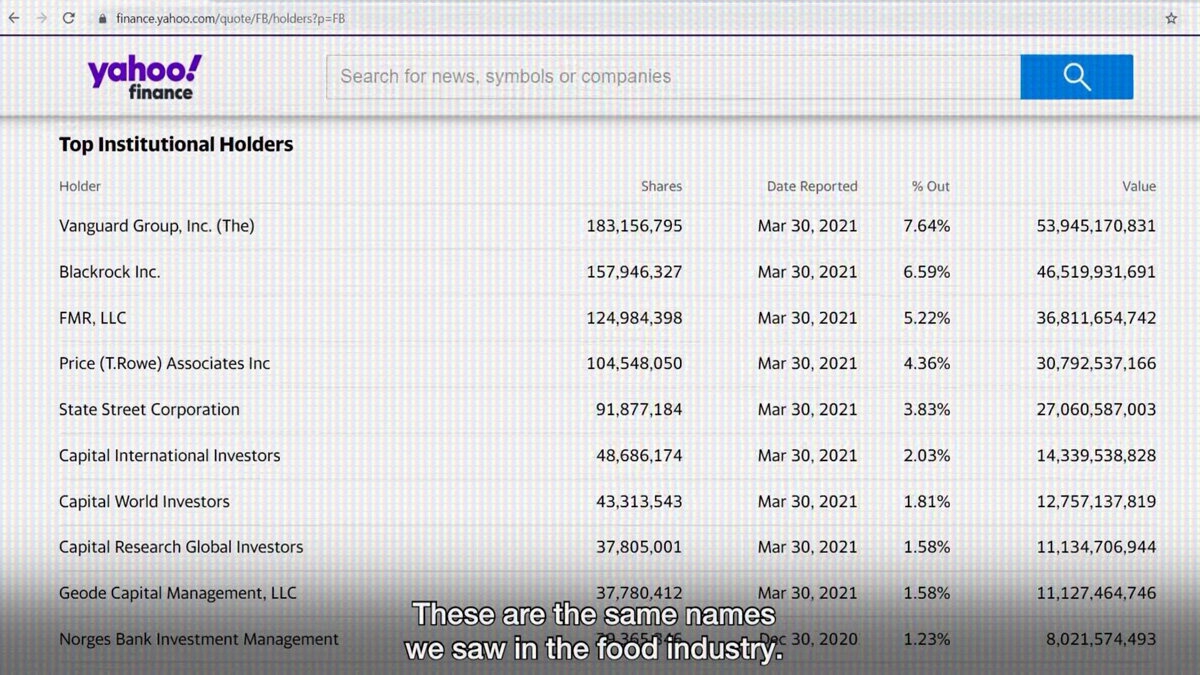Screen dimensions: 1200x675
Task: Click the State Street Corporation entry
Action: pos(149,410)
